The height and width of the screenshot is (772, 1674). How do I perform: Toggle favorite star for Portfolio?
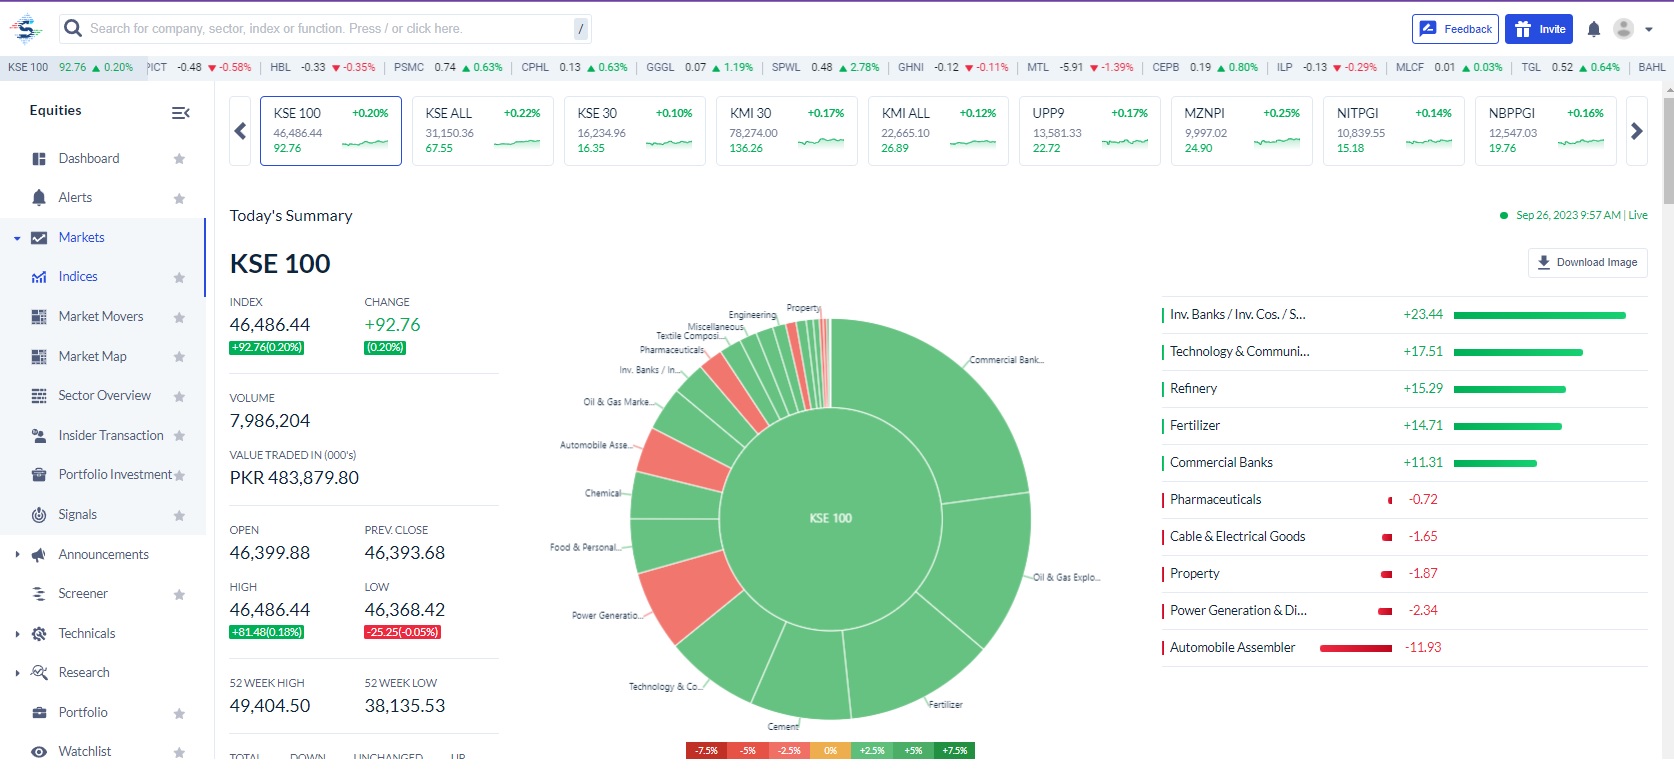click(179, 714)
